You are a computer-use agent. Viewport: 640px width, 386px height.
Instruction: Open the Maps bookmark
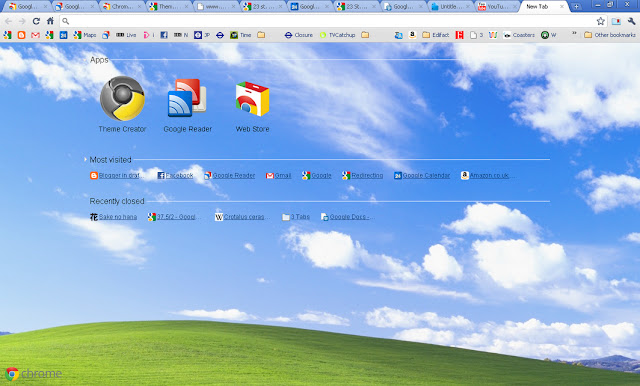point(85,35)
